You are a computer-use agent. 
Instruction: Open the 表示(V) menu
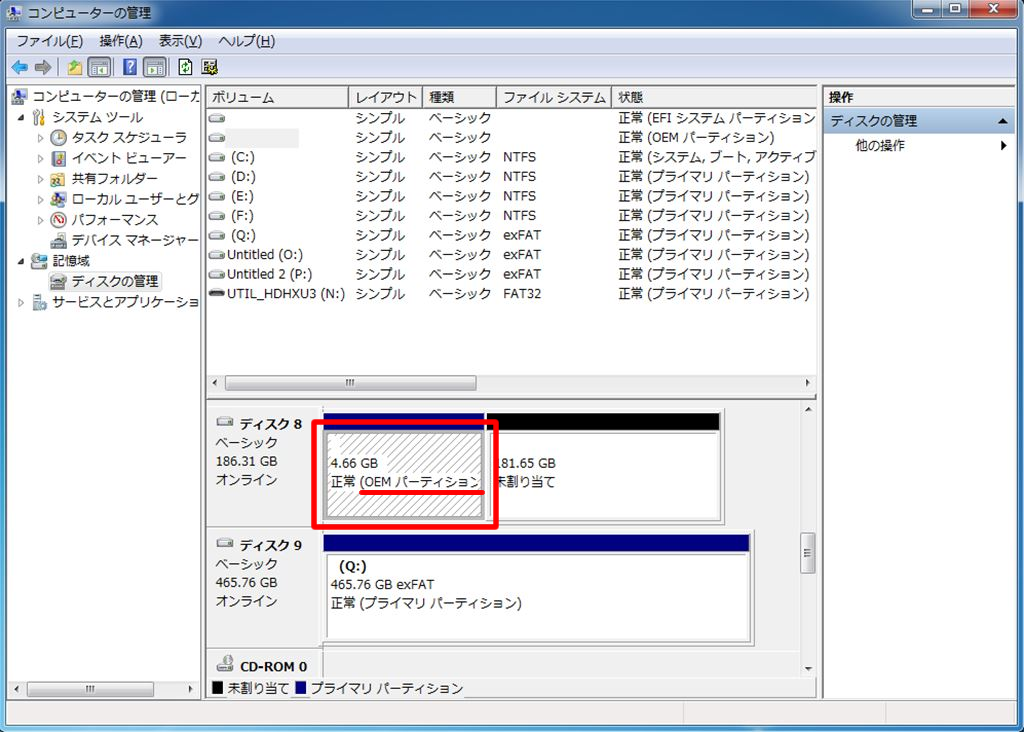180,41
